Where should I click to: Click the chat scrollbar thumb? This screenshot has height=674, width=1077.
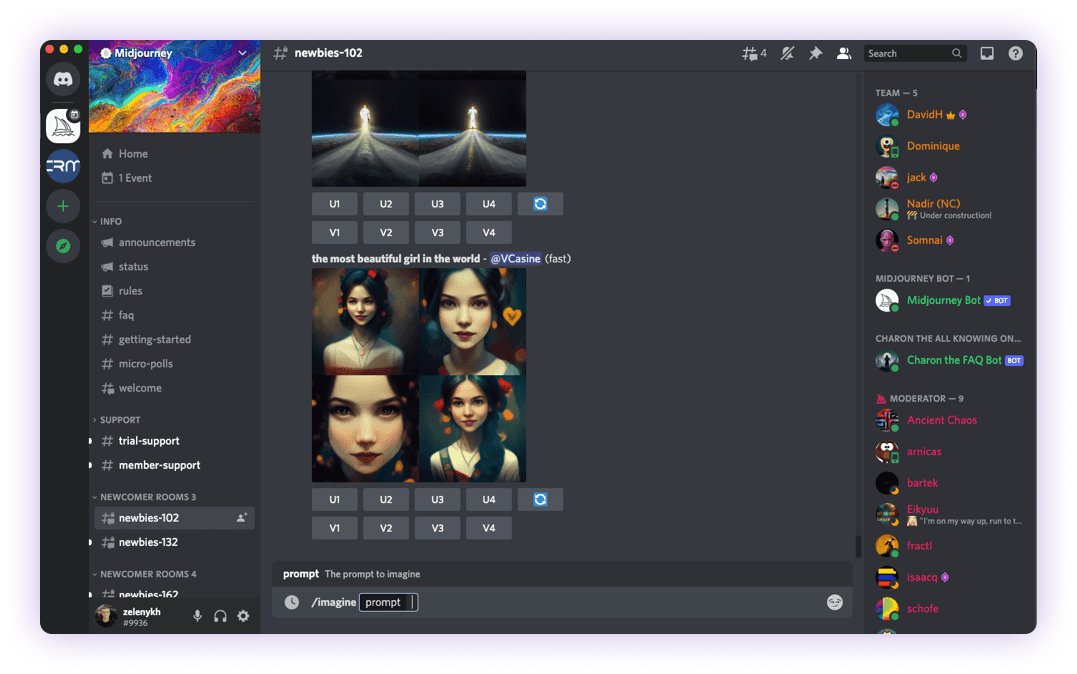857,546
